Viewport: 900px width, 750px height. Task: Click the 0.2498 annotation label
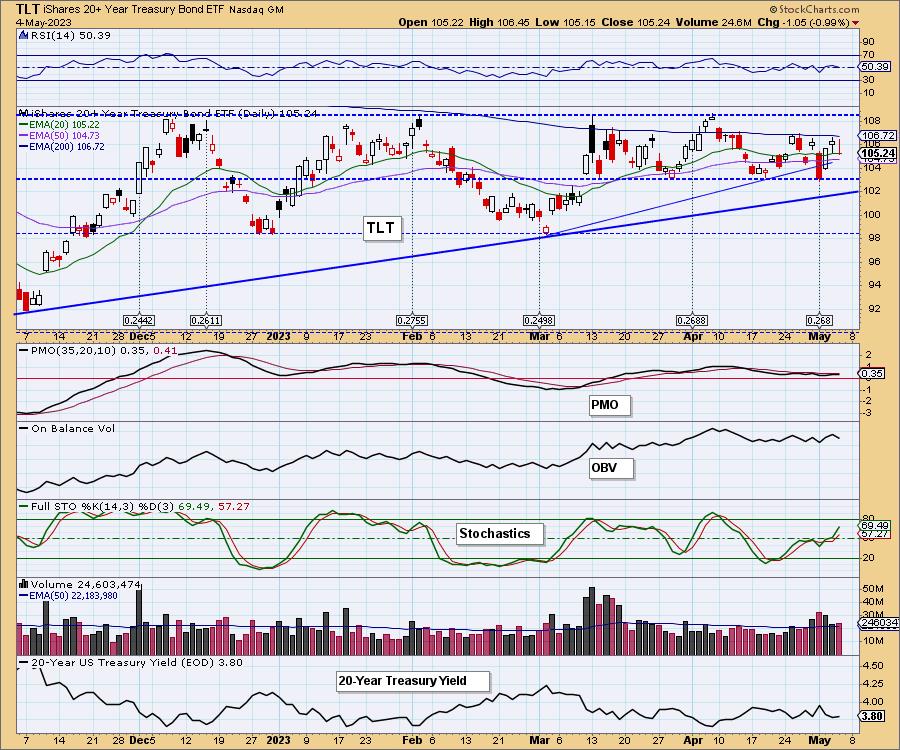click(x=539, y=320)
